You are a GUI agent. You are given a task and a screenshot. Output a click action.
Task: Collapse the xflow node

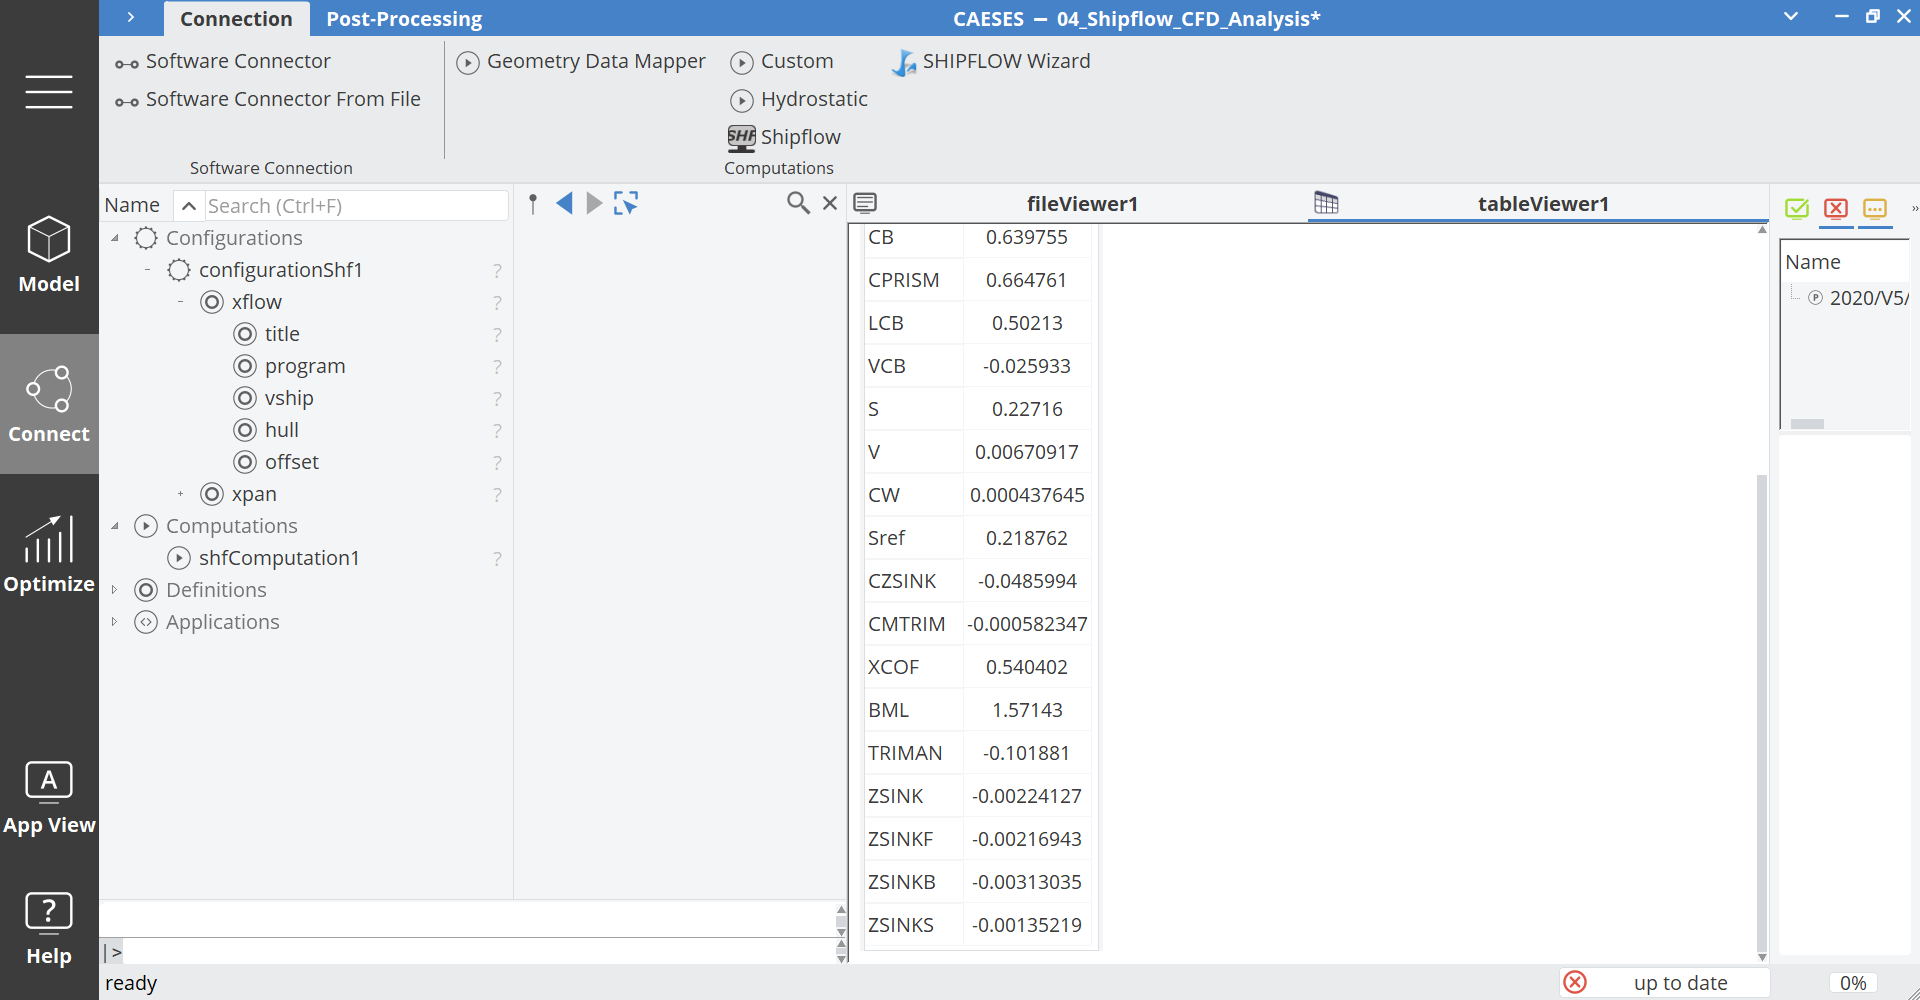tap(181, 302)
